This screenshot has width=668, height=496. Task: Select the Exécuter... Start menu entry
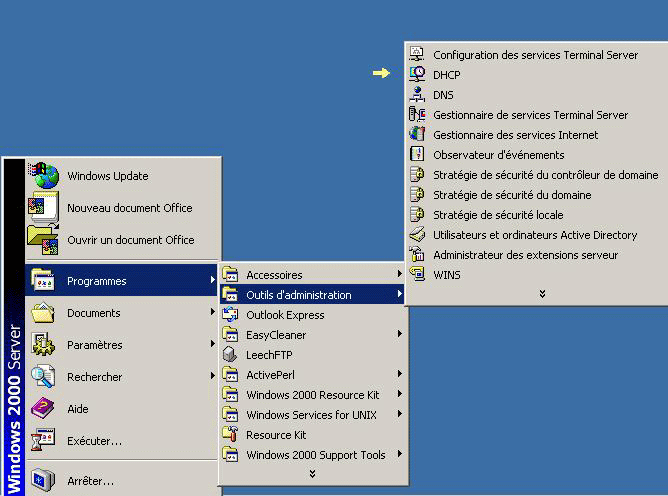coord(122,440)
